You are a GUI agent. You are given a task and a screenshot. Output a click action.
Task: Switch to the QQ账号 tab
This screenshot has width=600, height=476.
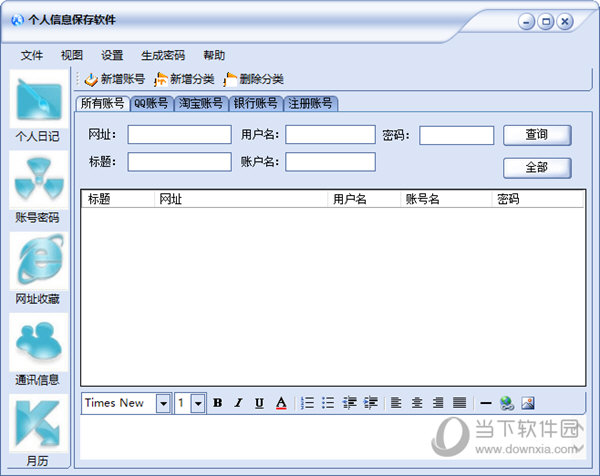coord(152,103)
